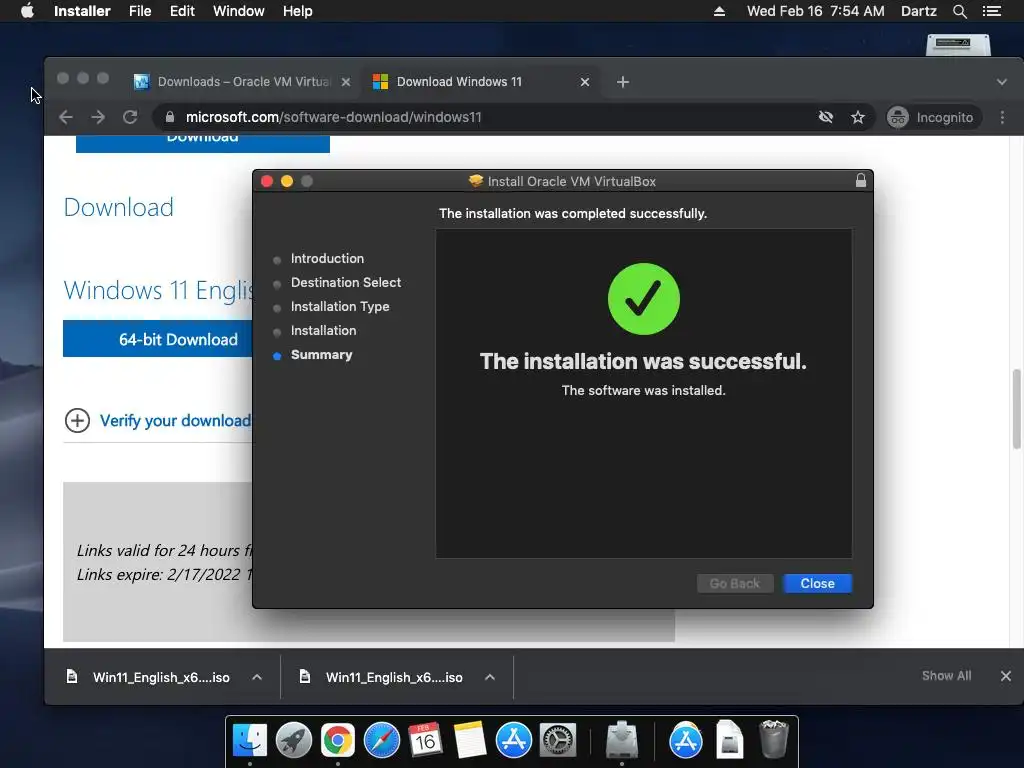Reload the Microsoft page
This screenshot has height=768, width=1024.
(x=130, y=118)
